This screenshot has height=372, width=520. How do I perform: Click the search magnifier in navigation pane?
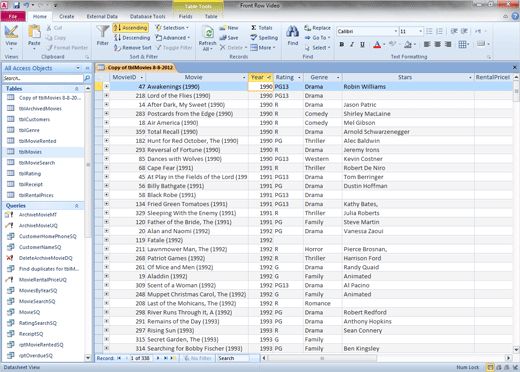click(x=87, y=78)
